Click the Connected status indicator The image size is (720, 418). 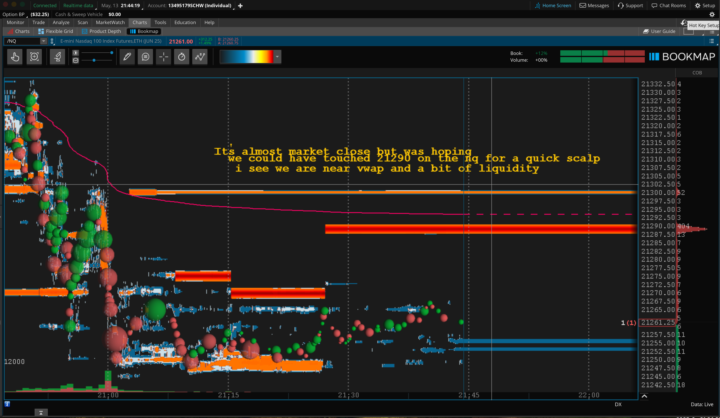coord(44,6)
